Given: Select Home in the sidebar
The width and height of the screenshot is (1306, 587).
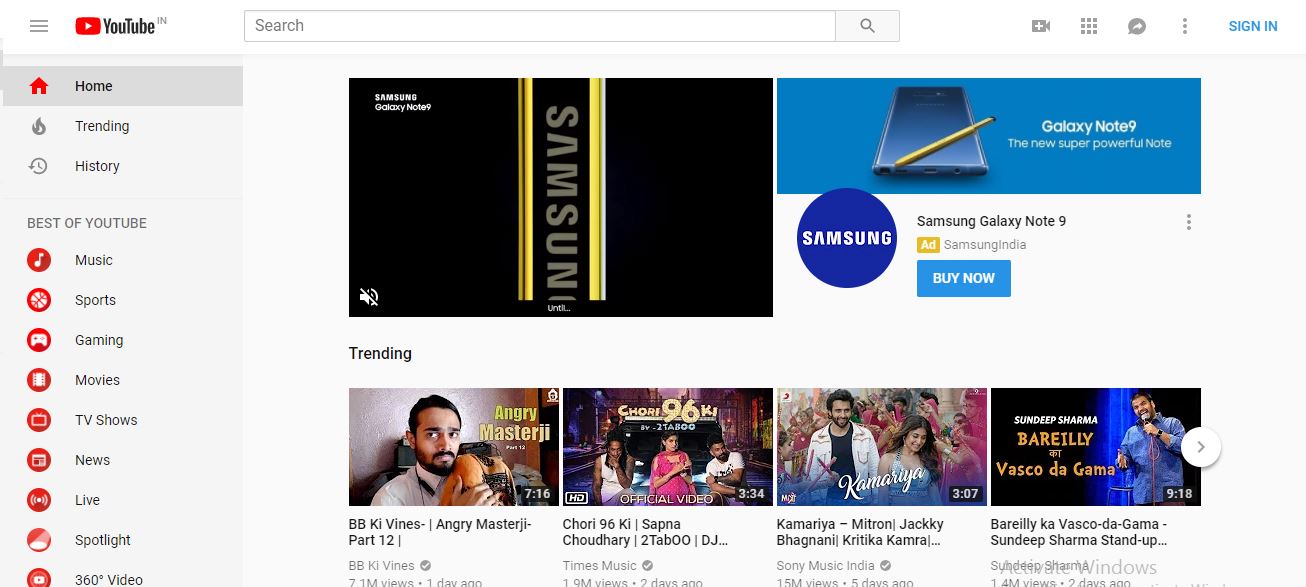Looking at the screenshot, I should tap(122, 86).
